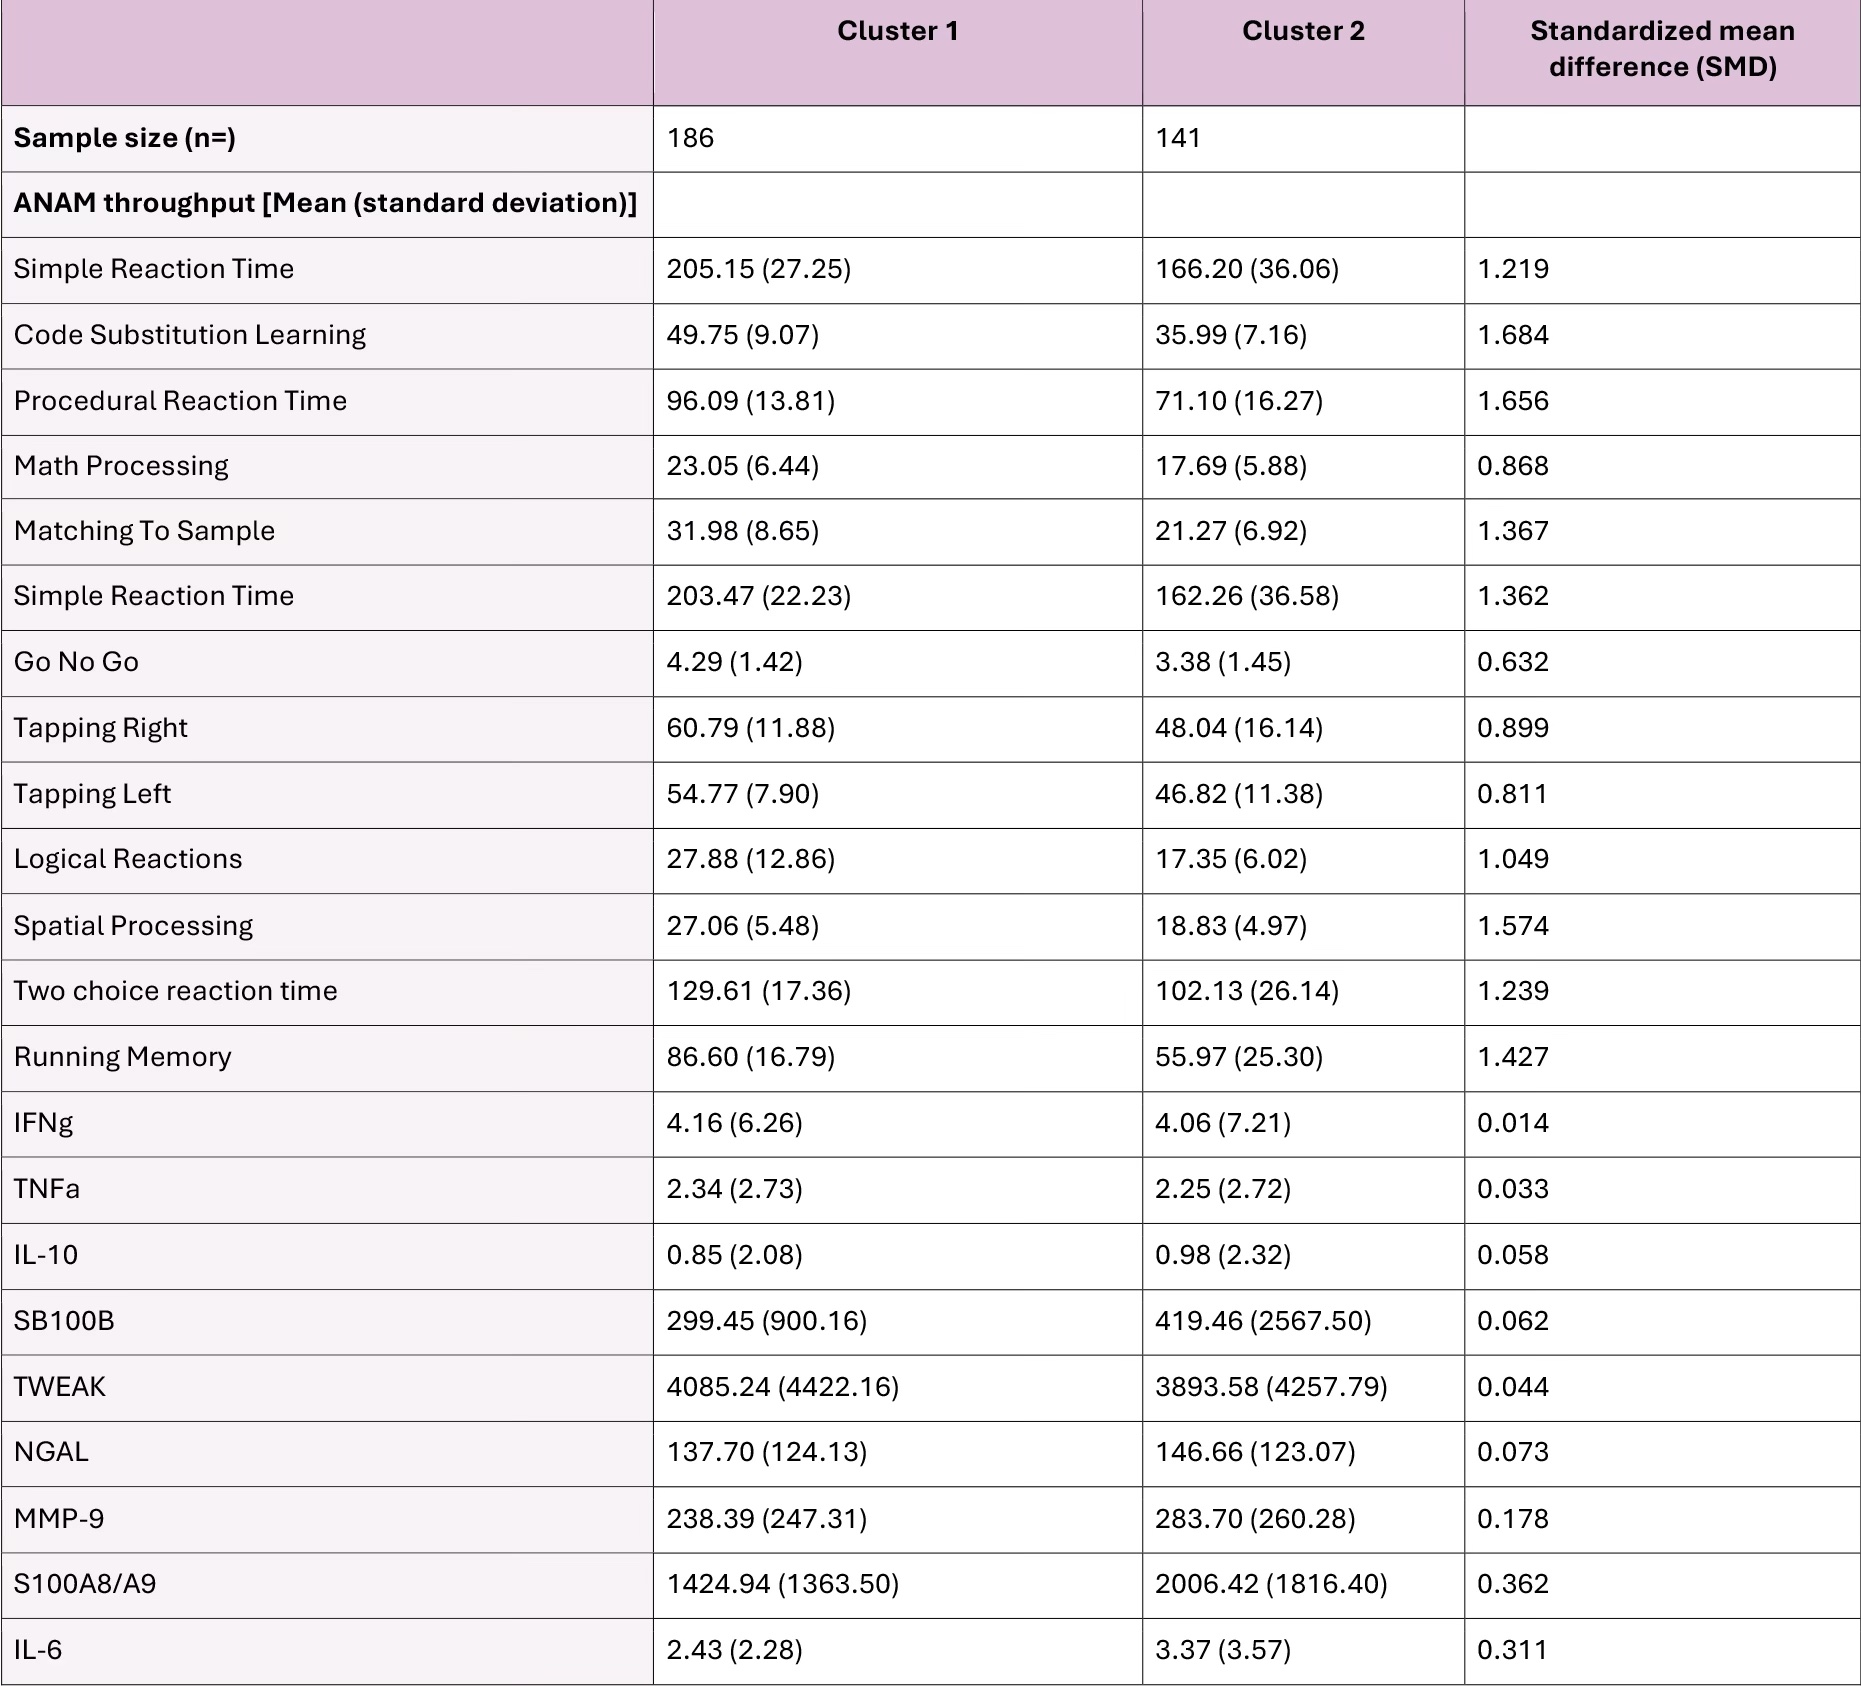The width and height of the screenshot is (1861, 1686).
Task: Select the IL-6 SMD value 0.311
Action: tap(1512, 1650)
